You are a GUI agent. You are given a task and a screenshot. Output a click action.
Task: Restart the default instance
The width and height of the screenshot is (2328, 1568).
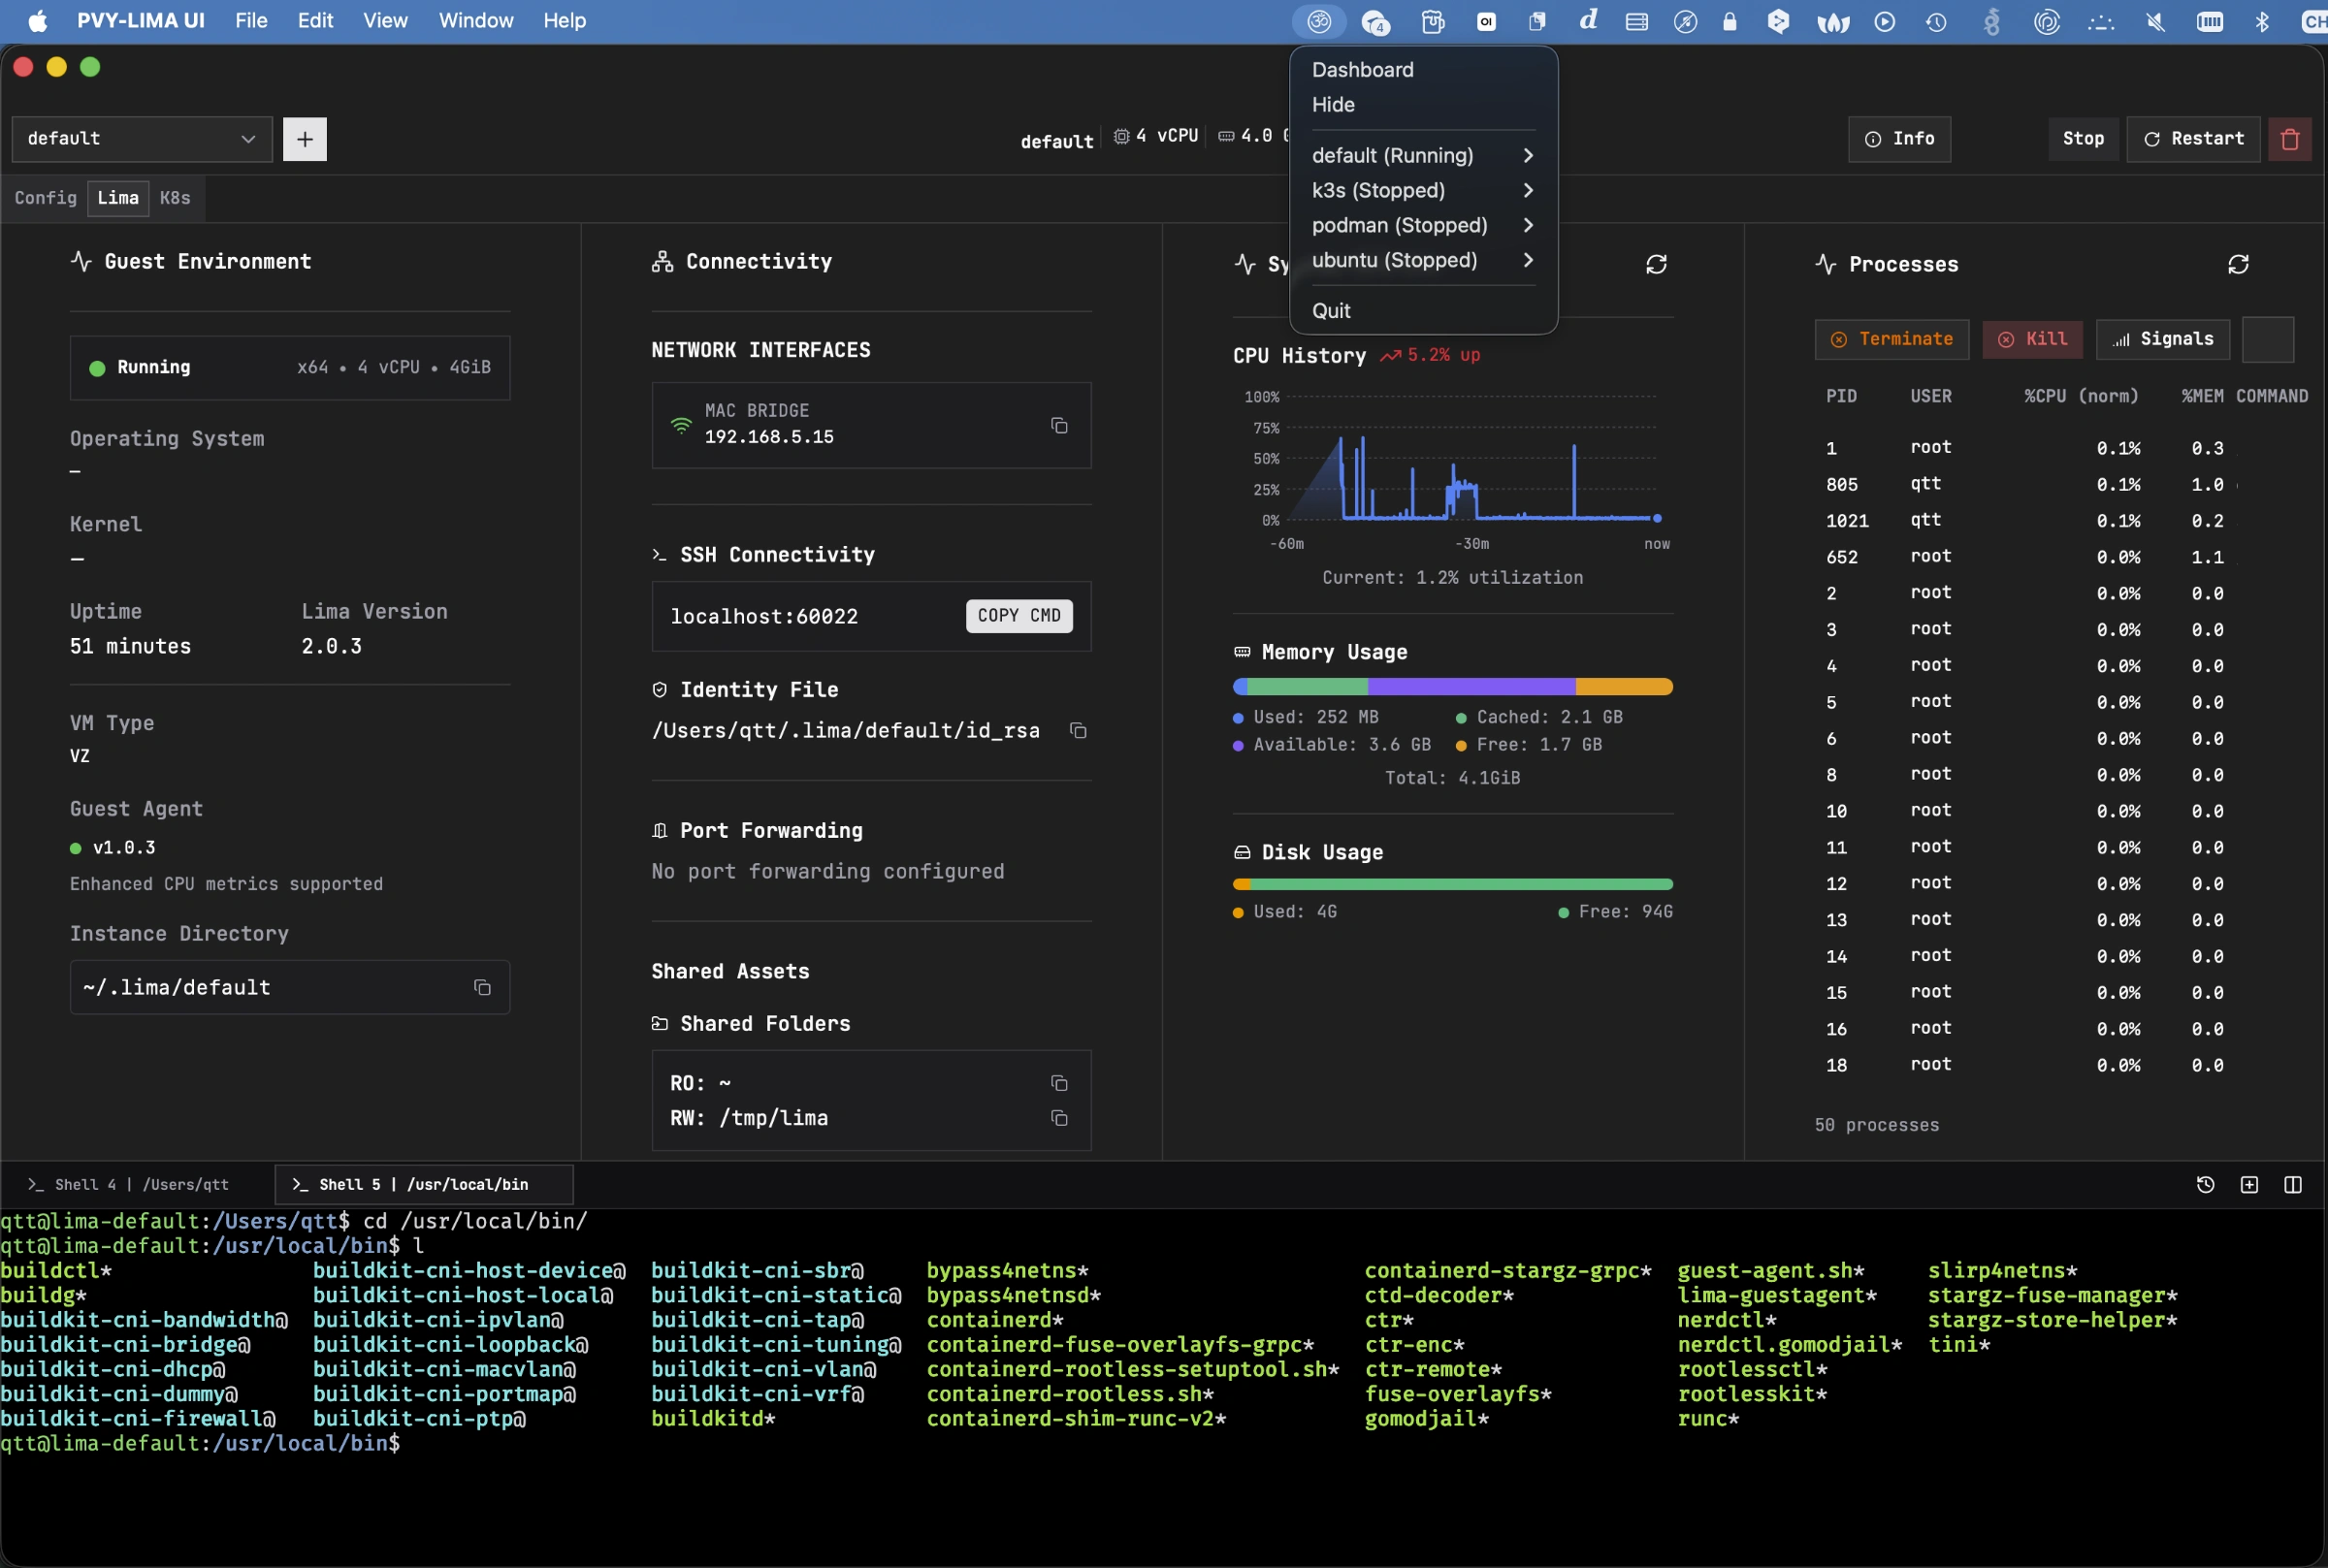click(2193, 139)
